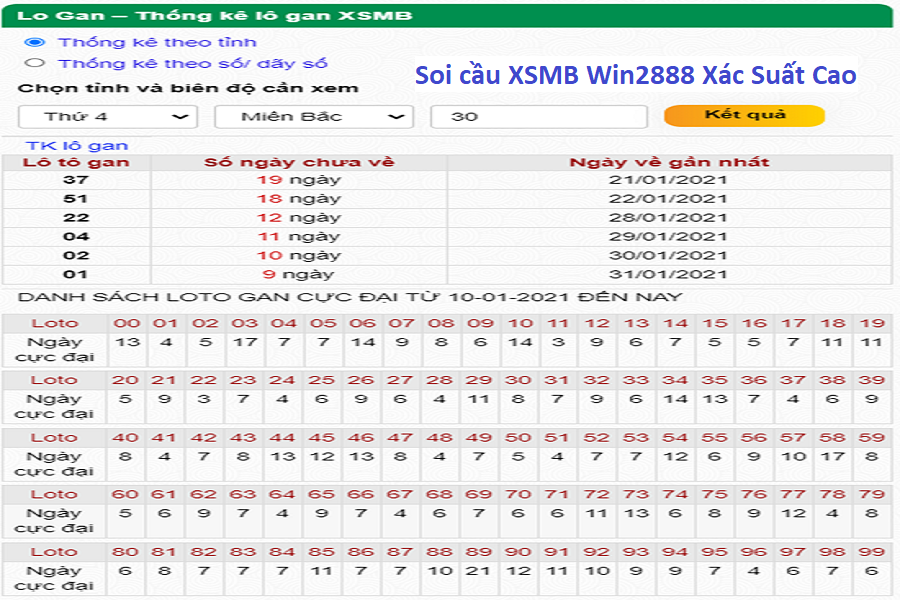This screenshot has width=900, height=600.
Task: Click Loto number 00 in grid header
Action: tap(127, 323)
